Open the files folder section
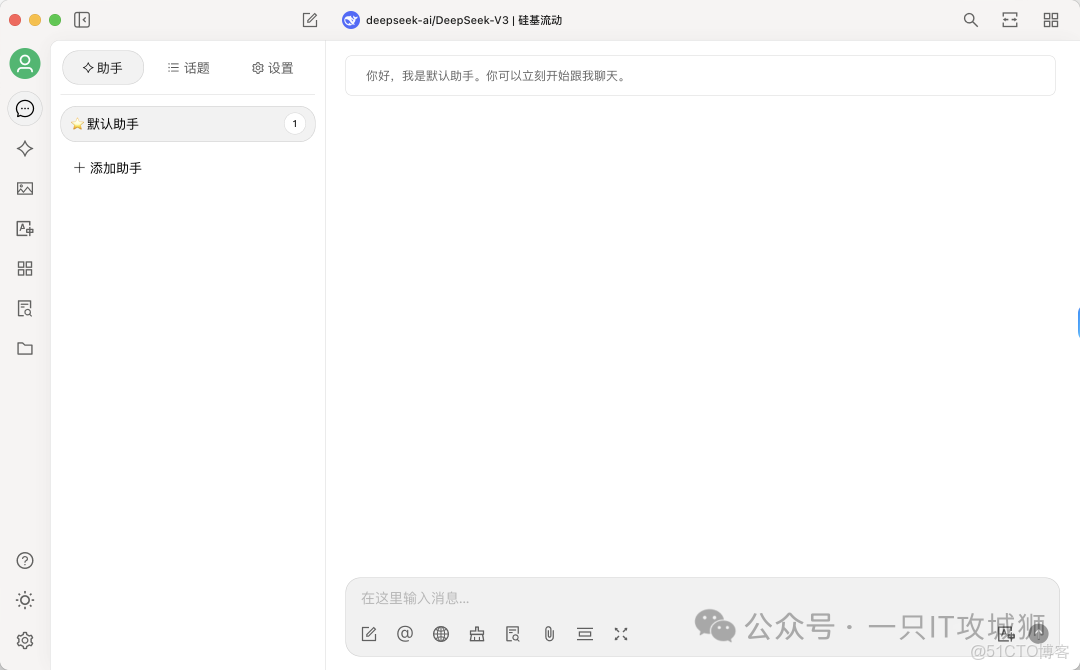Image resolution: width=1080 pixels, height=670 pixels. click(24, 348)
